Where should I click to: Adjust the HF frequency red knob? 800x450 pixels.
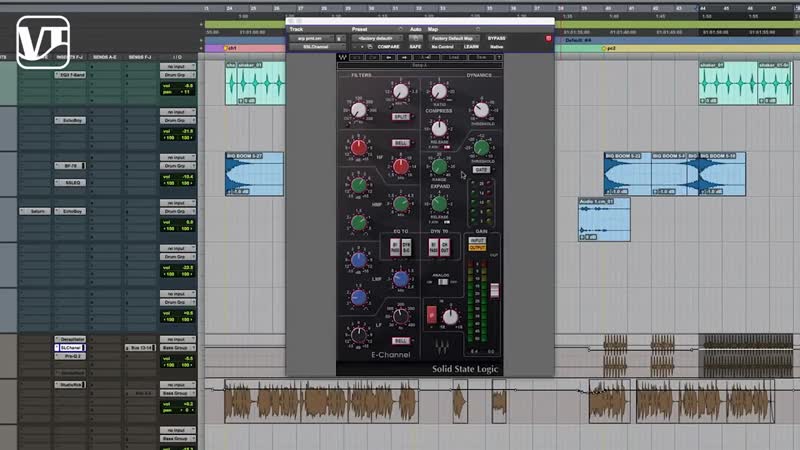(401, 166)
